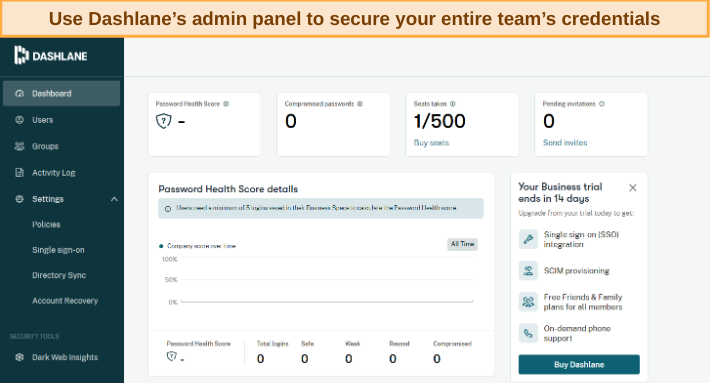This screenshot has height=383, width=710.
Task: Click the shield icon in top score card
Action: (x=163, y=121)
